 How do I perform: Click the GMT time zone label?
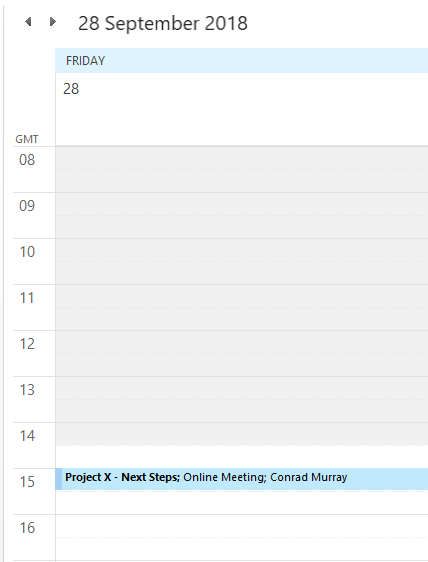tap(27, 139)
